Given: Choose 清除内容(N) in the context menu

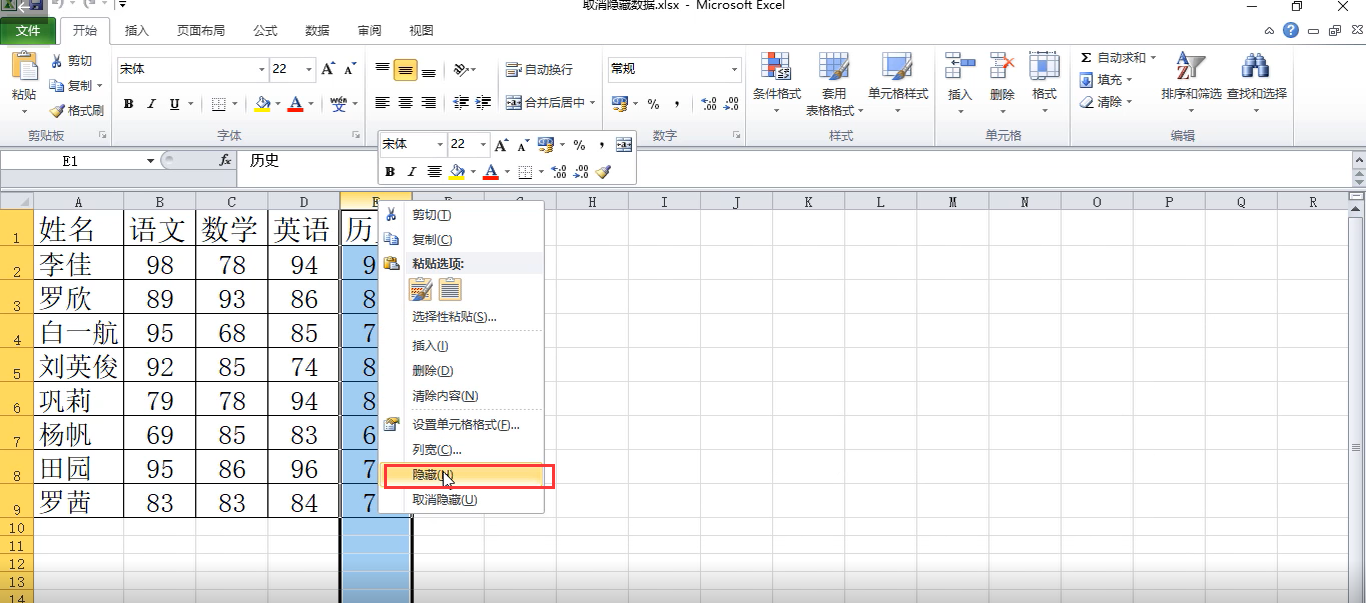Looking at the screenshot, I should click(461, 396).
